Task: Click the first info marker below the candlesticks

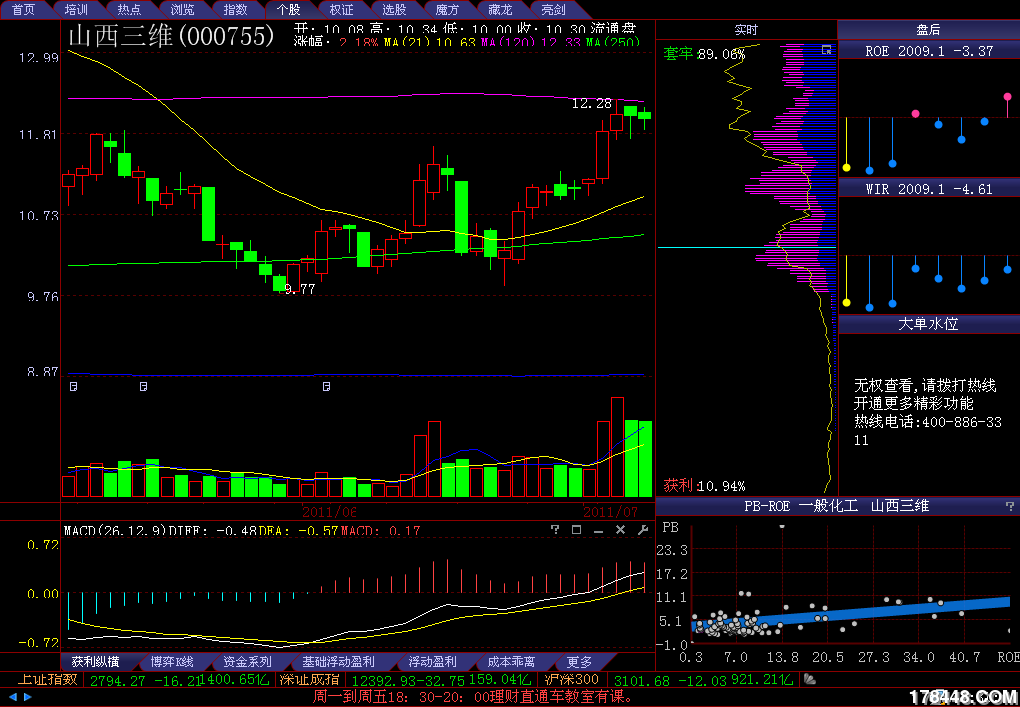Action: click(73, 385)
